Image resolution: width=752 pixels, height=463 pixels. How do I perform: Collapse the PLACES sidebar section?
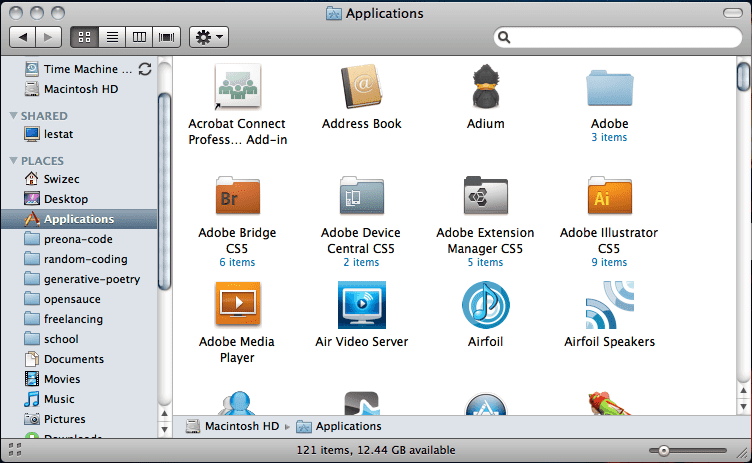click(x=13, y=160)
